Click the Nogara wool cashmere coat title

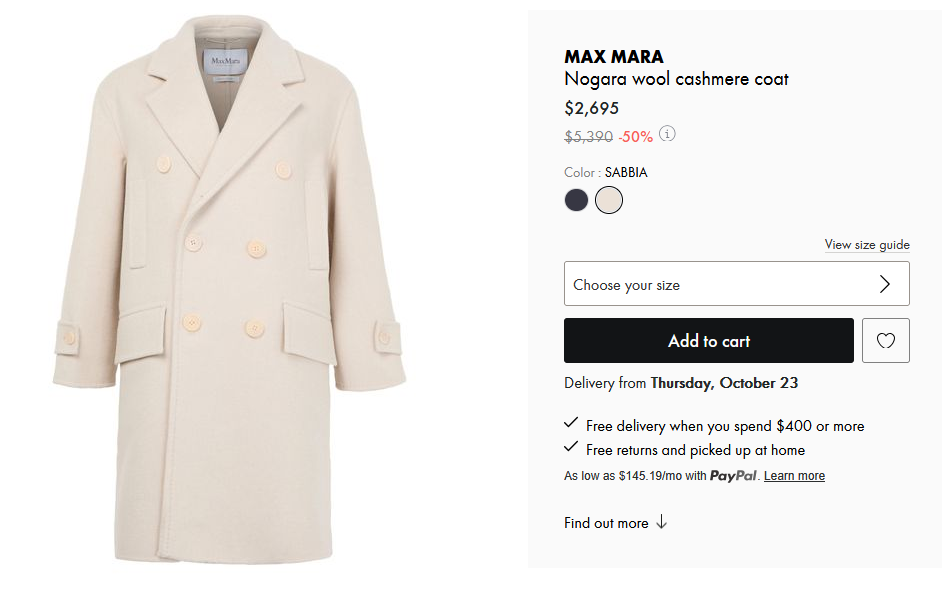(x=676, y=79)
